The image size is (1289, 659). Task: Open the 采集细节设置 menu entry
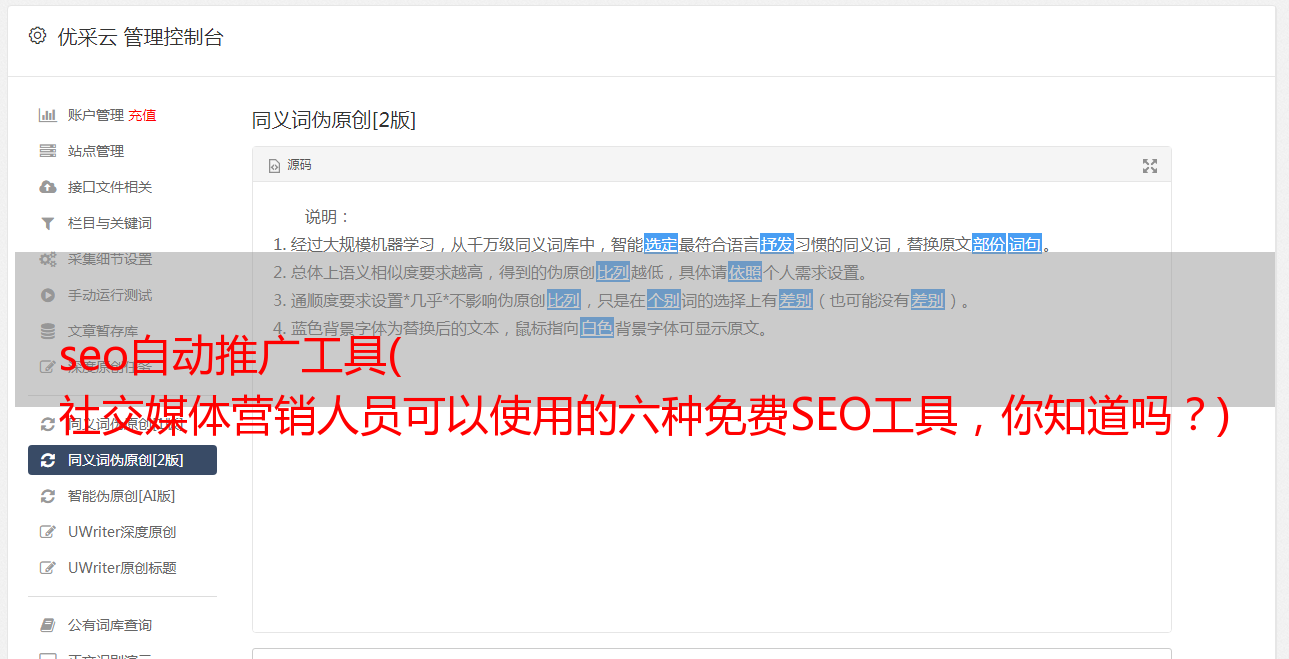[122, 259]
